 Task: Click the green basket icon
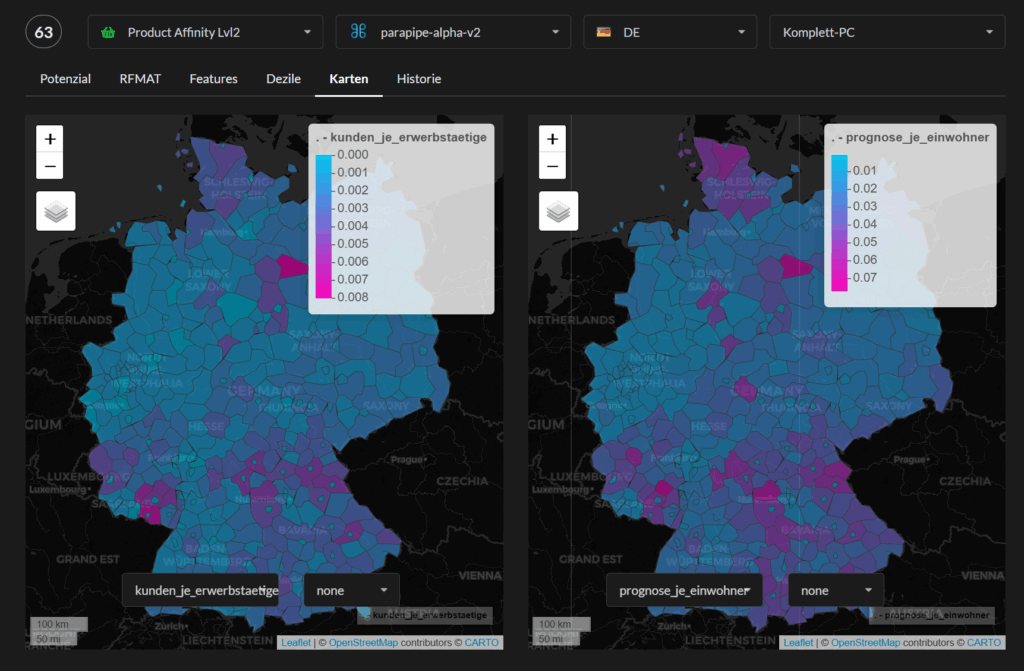coord(108,32)
